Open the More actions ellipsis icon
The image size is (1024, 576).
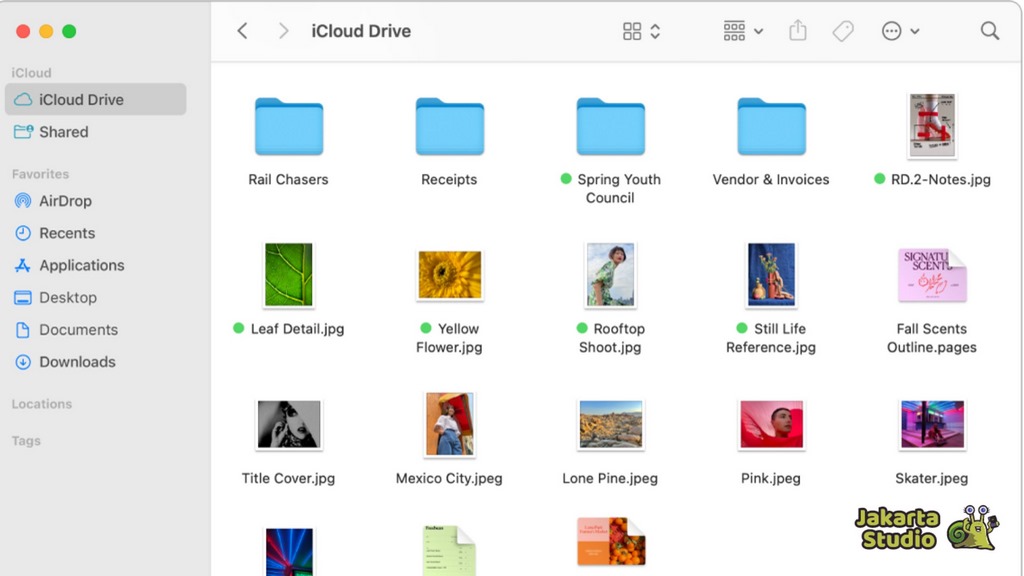click(x=891, y=31)
